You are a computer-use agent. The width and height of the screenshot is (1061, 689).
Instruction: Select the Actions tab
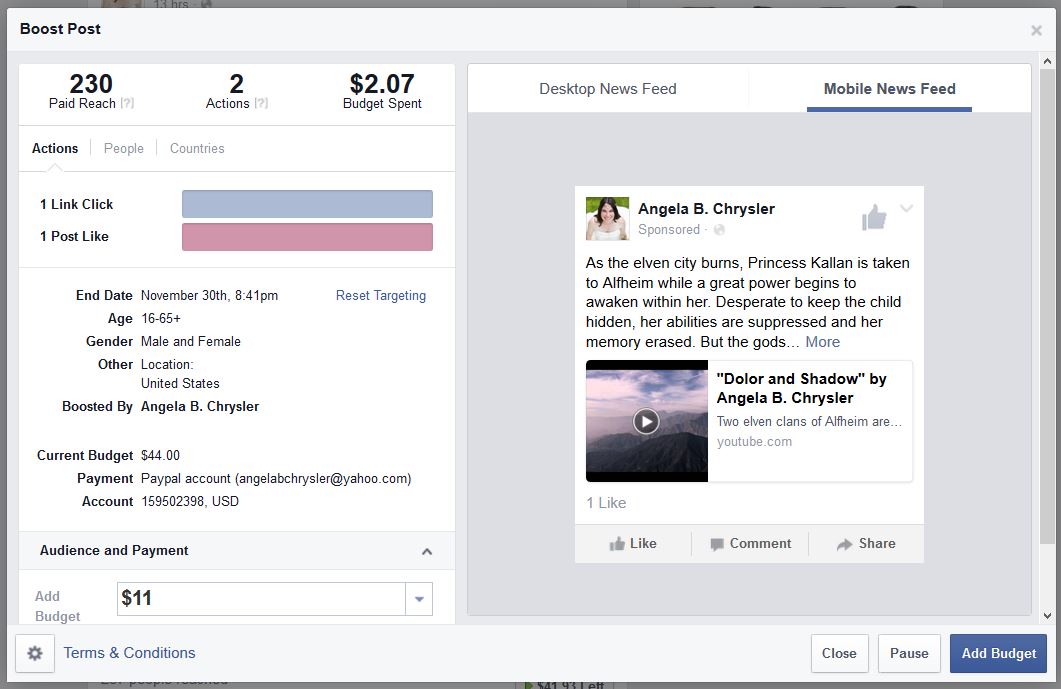pyautogui.click(x=55, y=148)
